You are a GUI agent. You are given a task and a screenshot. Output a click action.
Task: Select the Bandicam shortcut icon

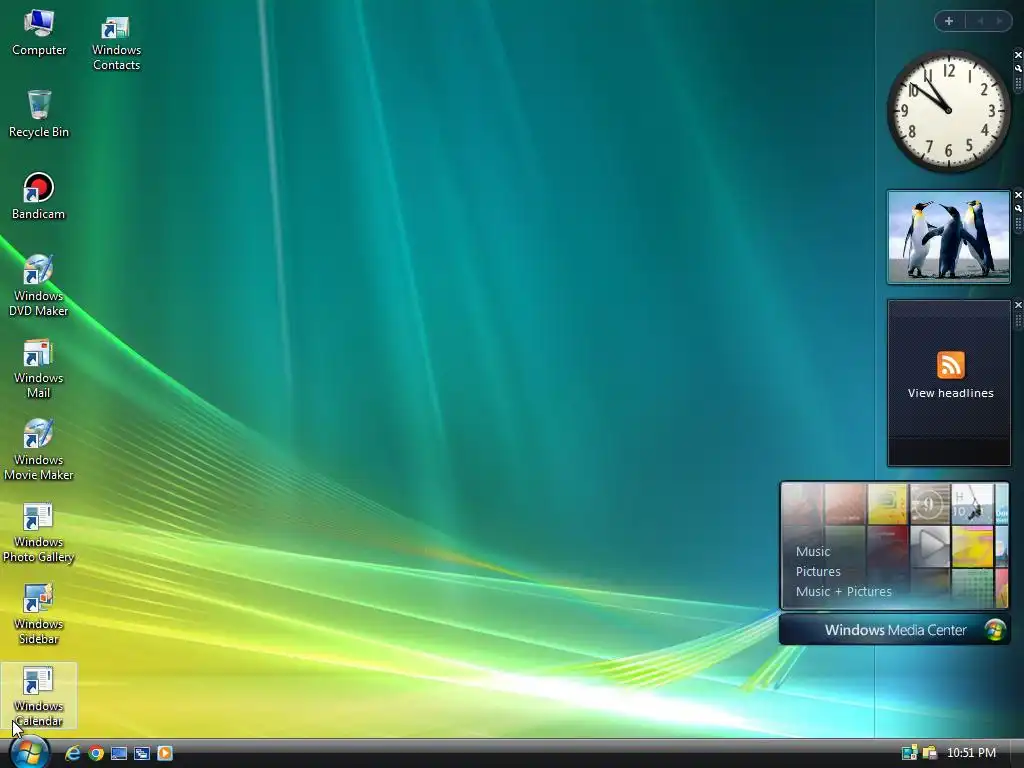[x=39, y=196]
